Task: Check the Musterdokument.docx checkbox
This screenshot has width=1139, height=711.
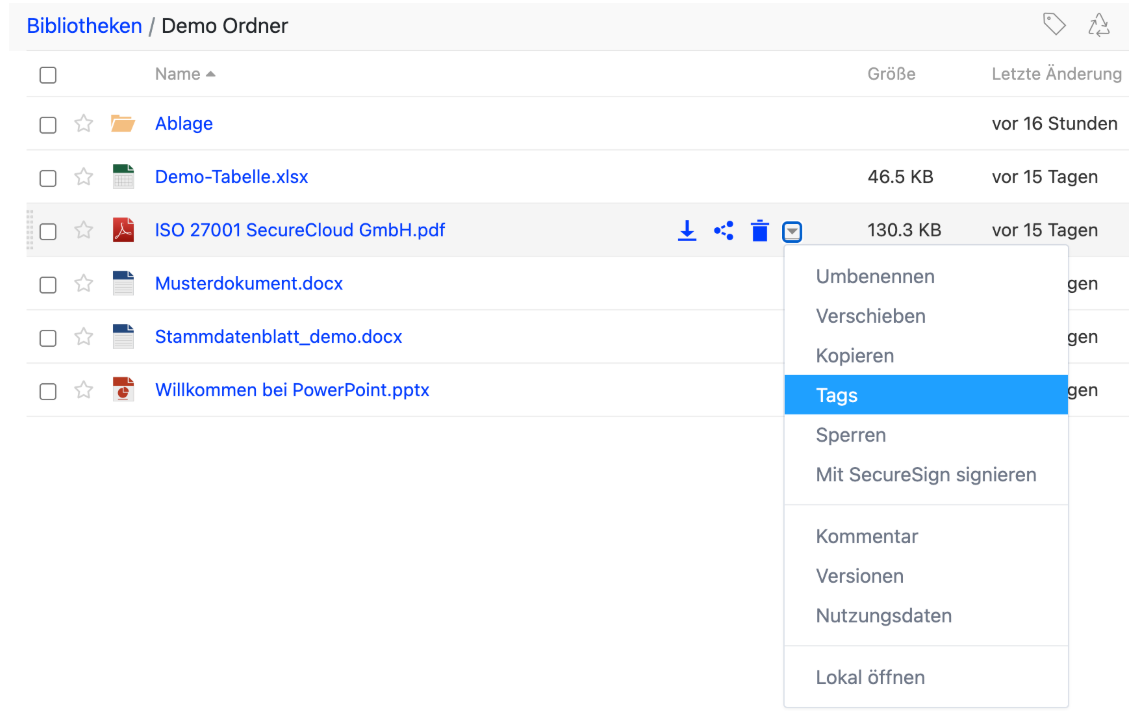Action: [x=48, y=285]
